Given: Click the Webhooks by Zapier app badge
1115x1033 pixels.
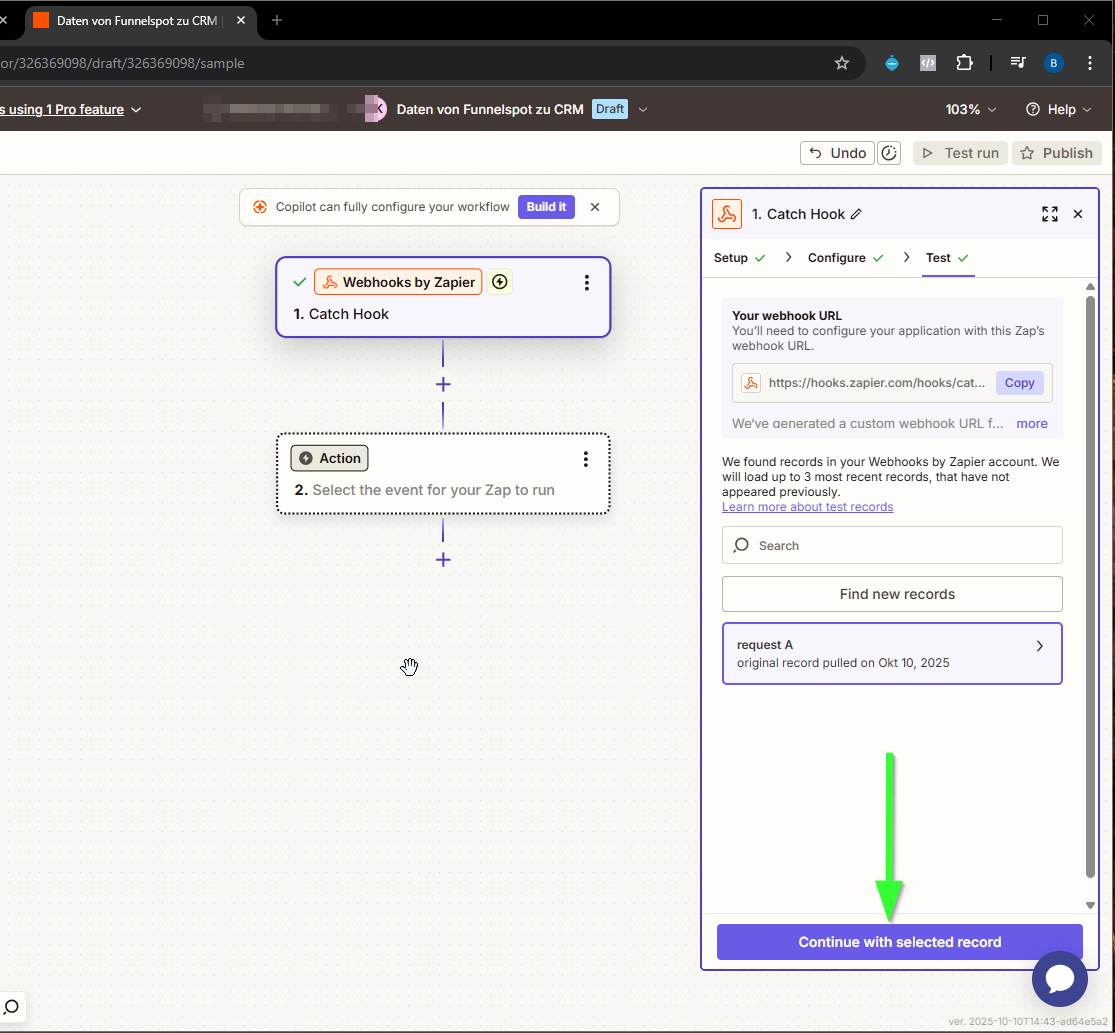Looking at the screenshot, I should point(398,282).
